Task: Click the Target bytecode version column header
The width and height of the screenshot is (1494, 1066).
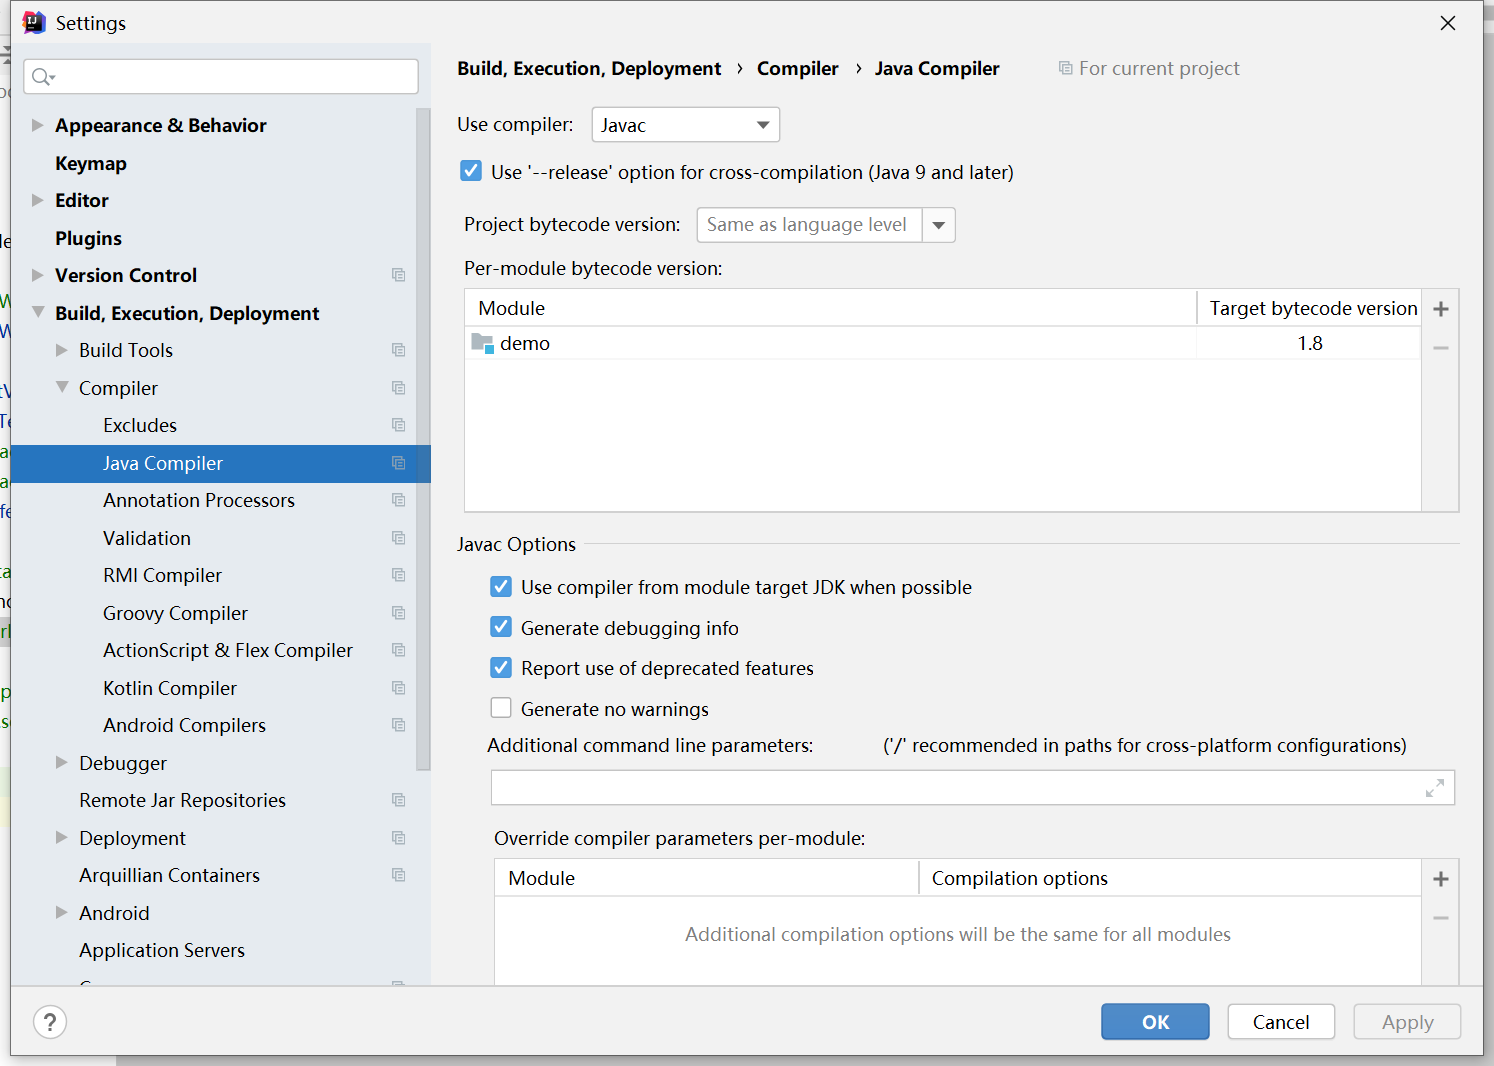Action: 1309,308
